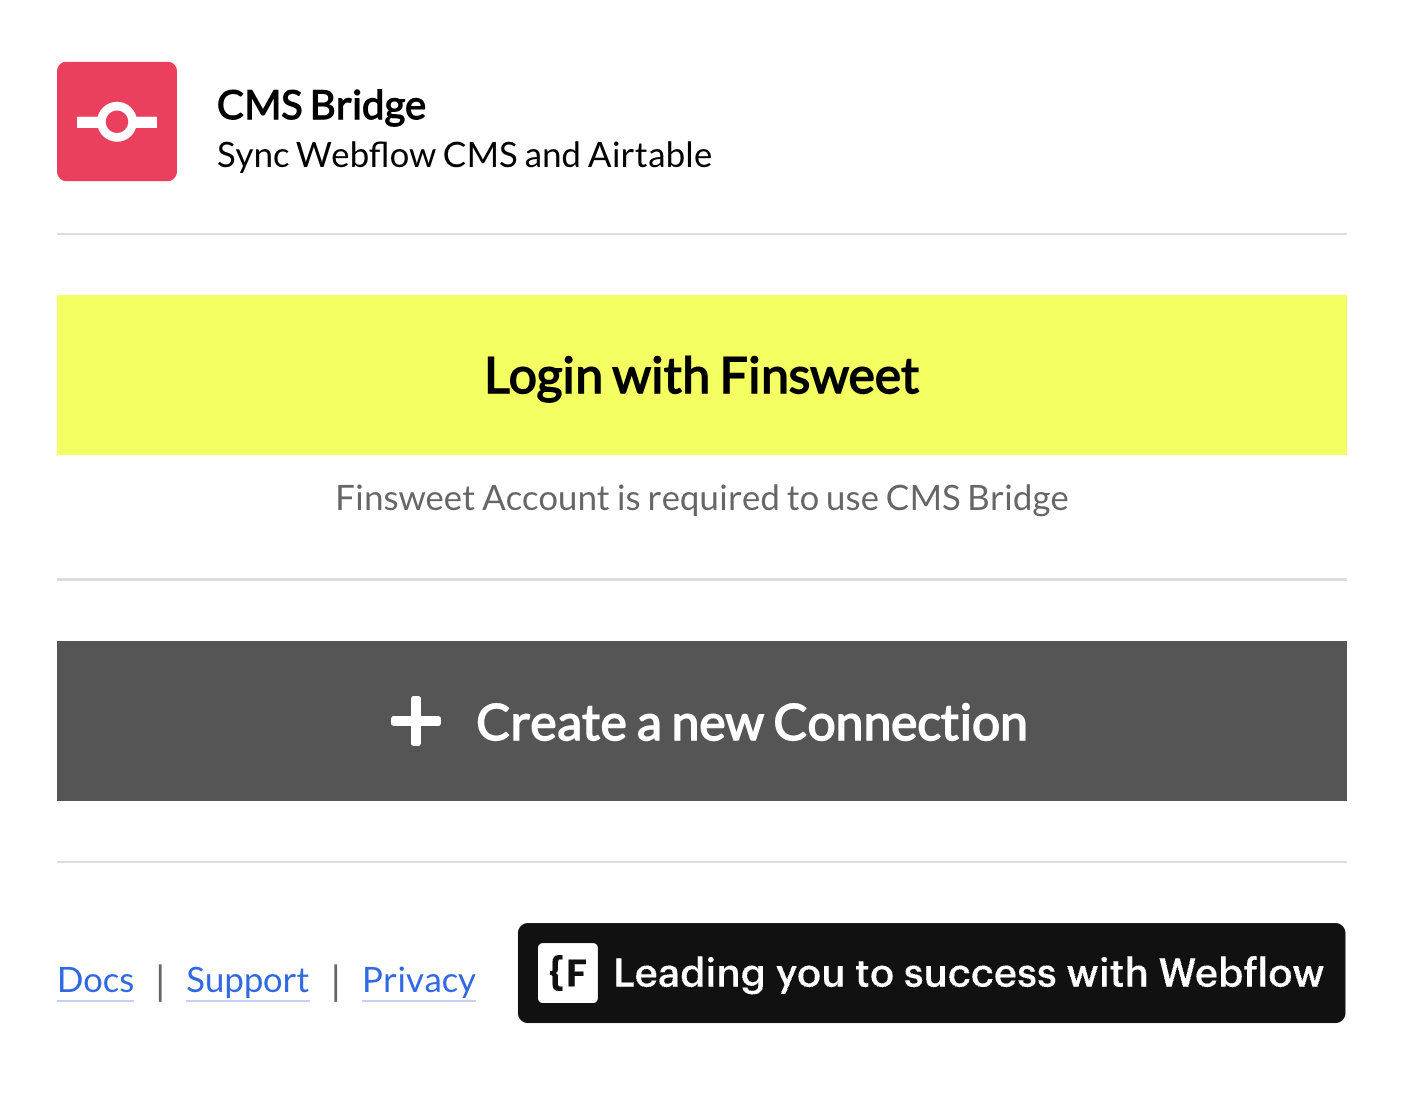Image resolution: width=1406 pixels, height=1096 pixels.
Task: Click the Leading you to success text
Action: 835,973
